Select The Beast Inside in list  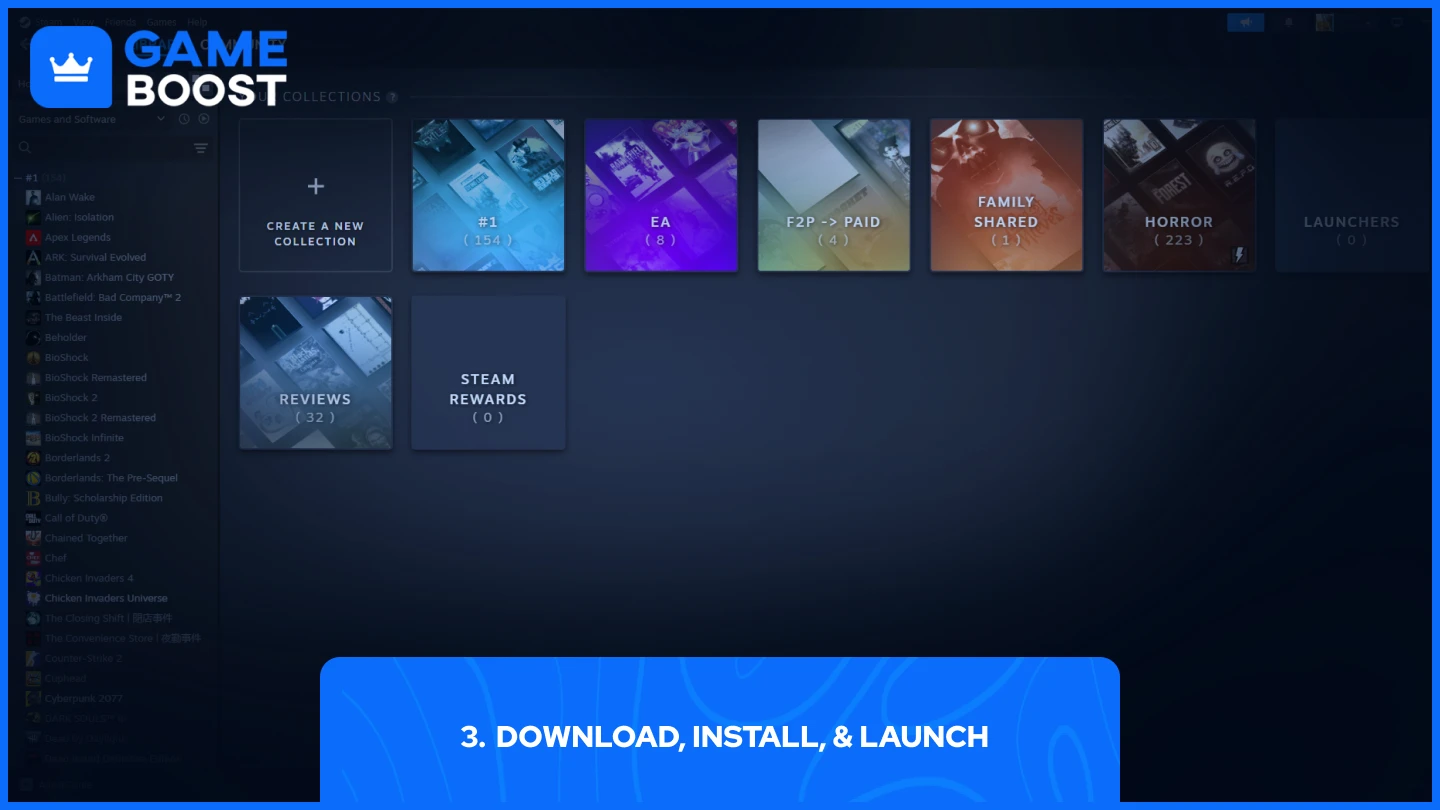coord(83,317)
